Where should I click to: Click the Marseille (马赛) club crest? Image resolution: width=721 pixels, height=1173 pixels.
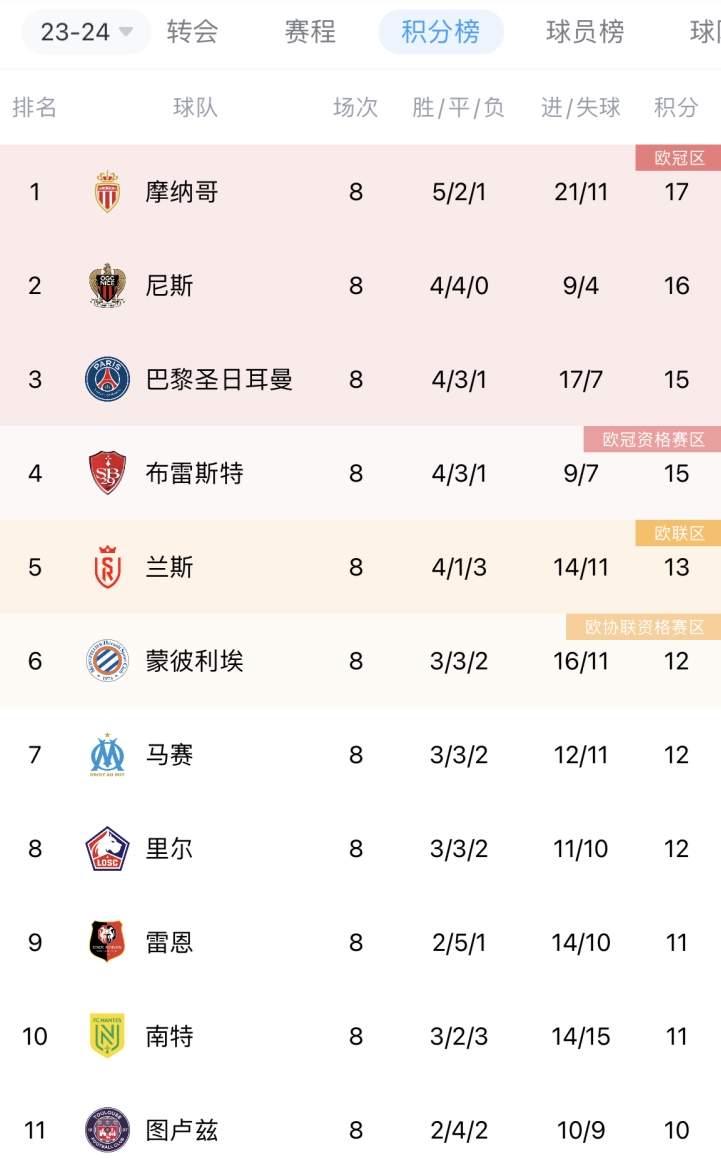[x=107, y=754]
